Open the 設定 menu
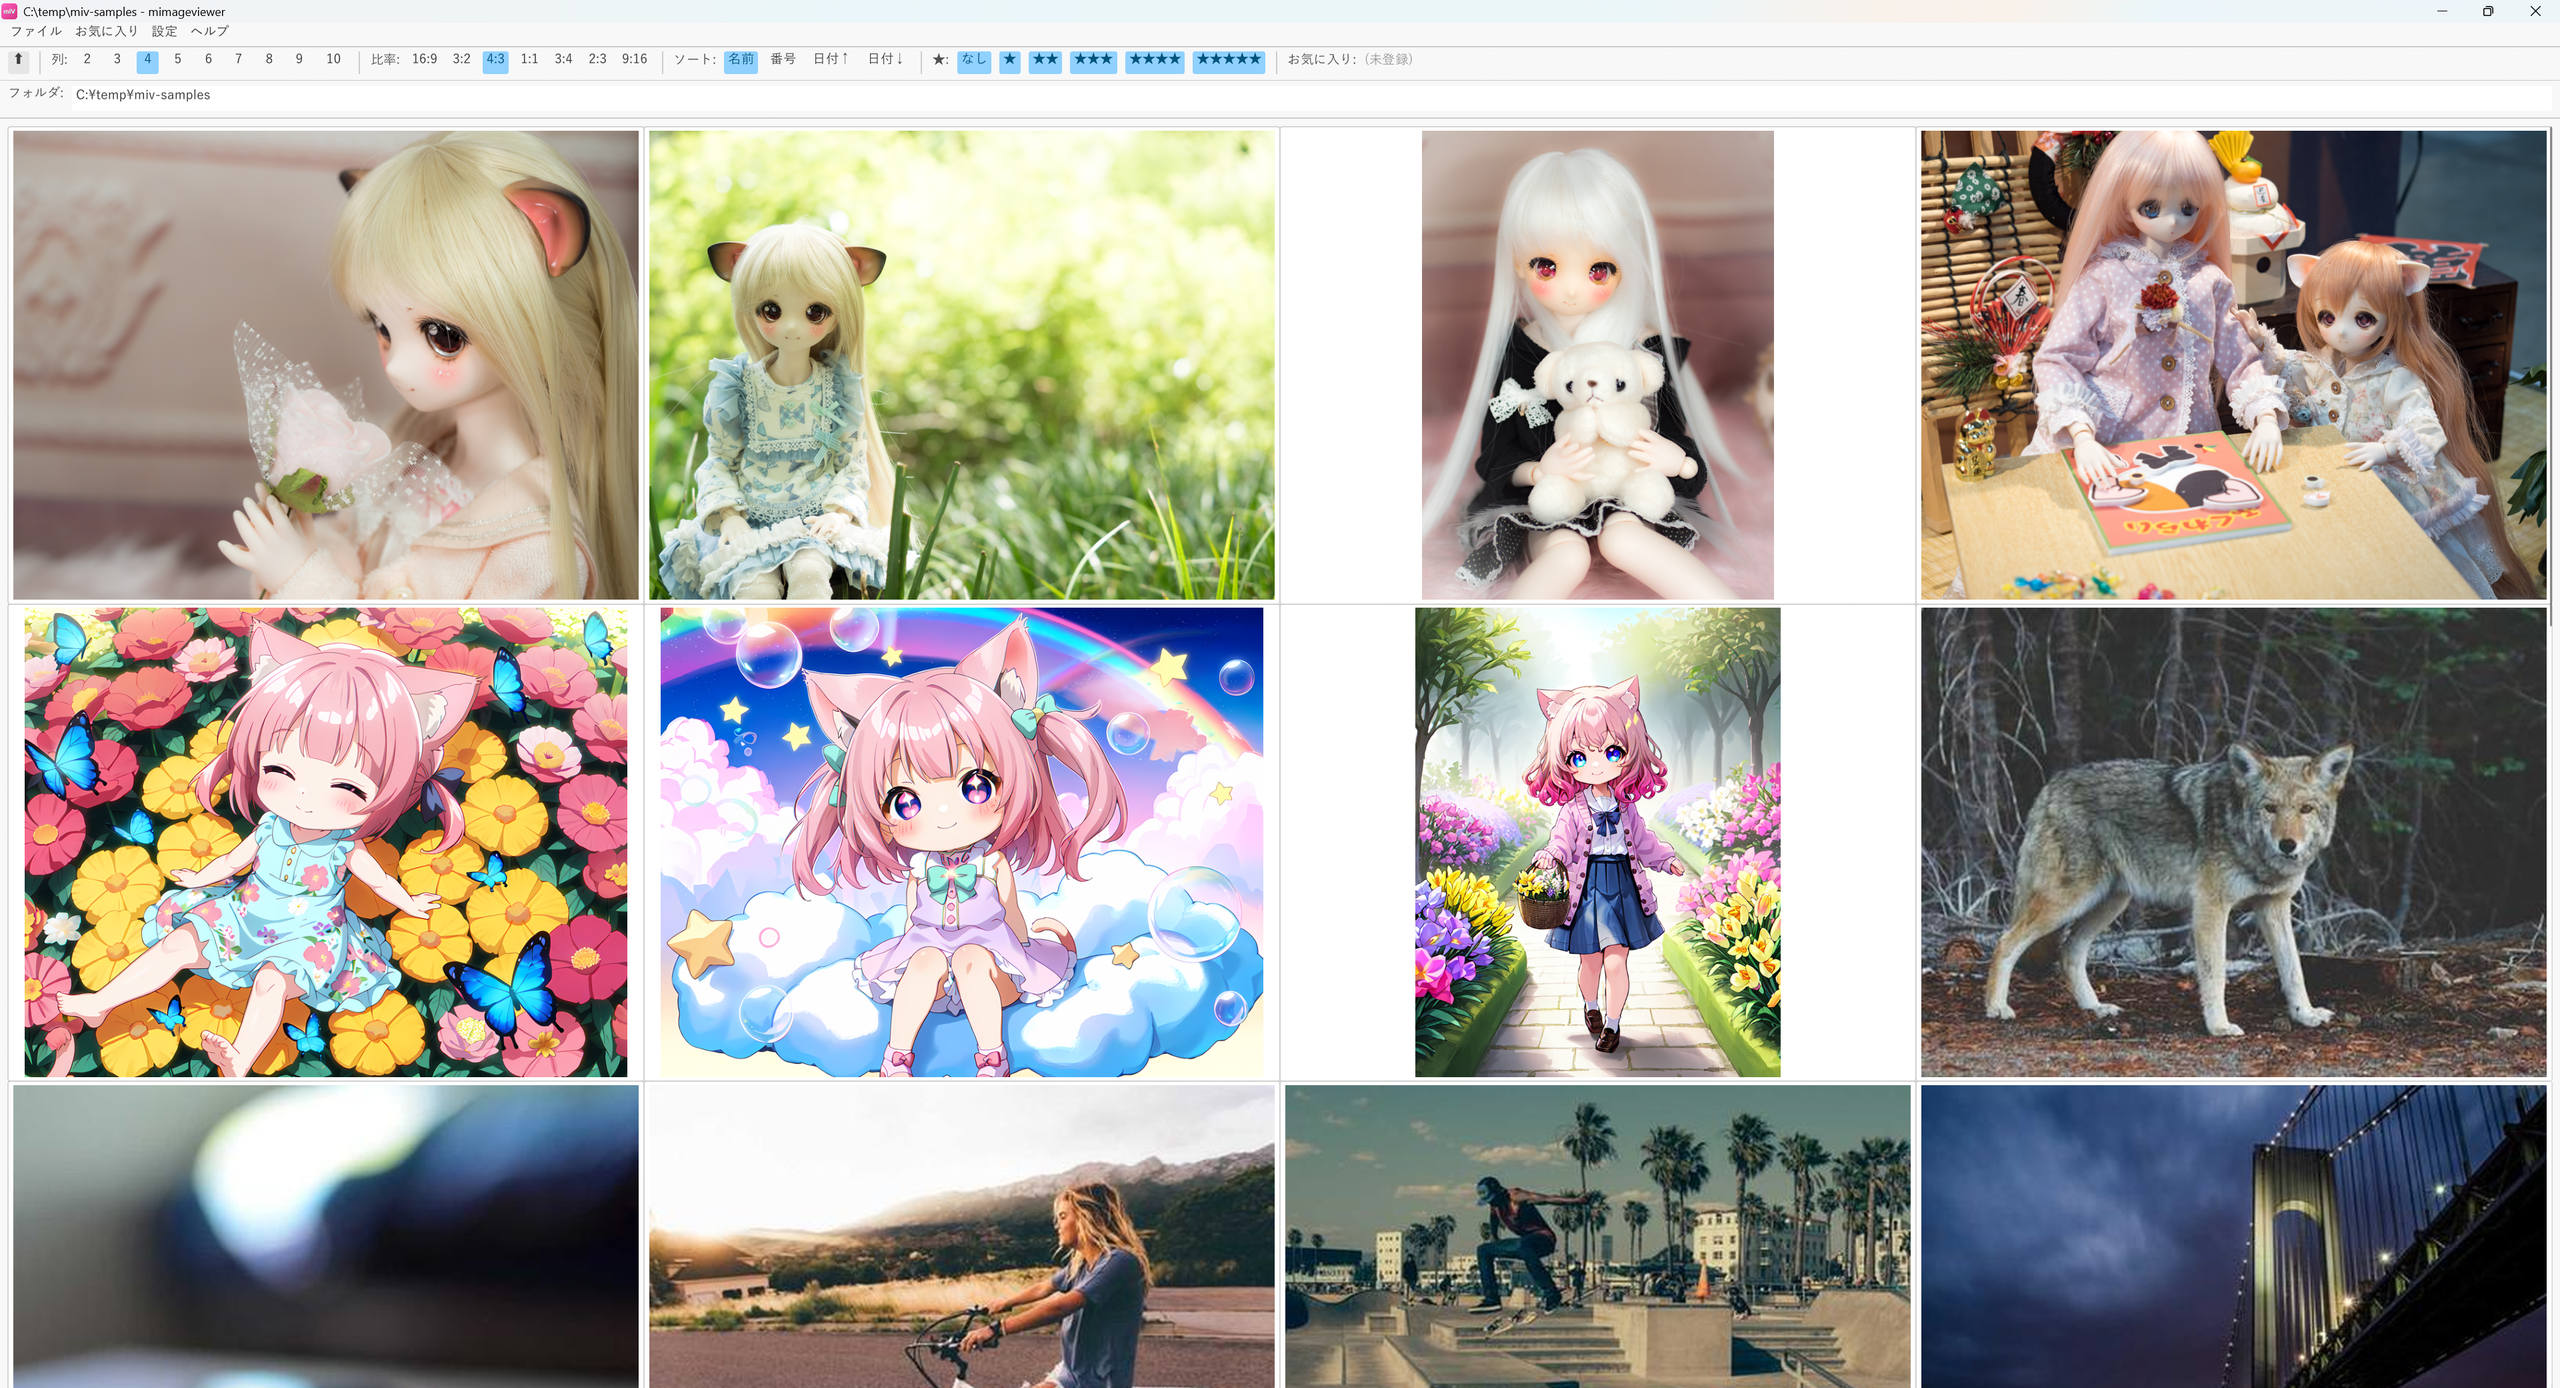The width and height of the screenshot is (2560, 1388). 164,31
